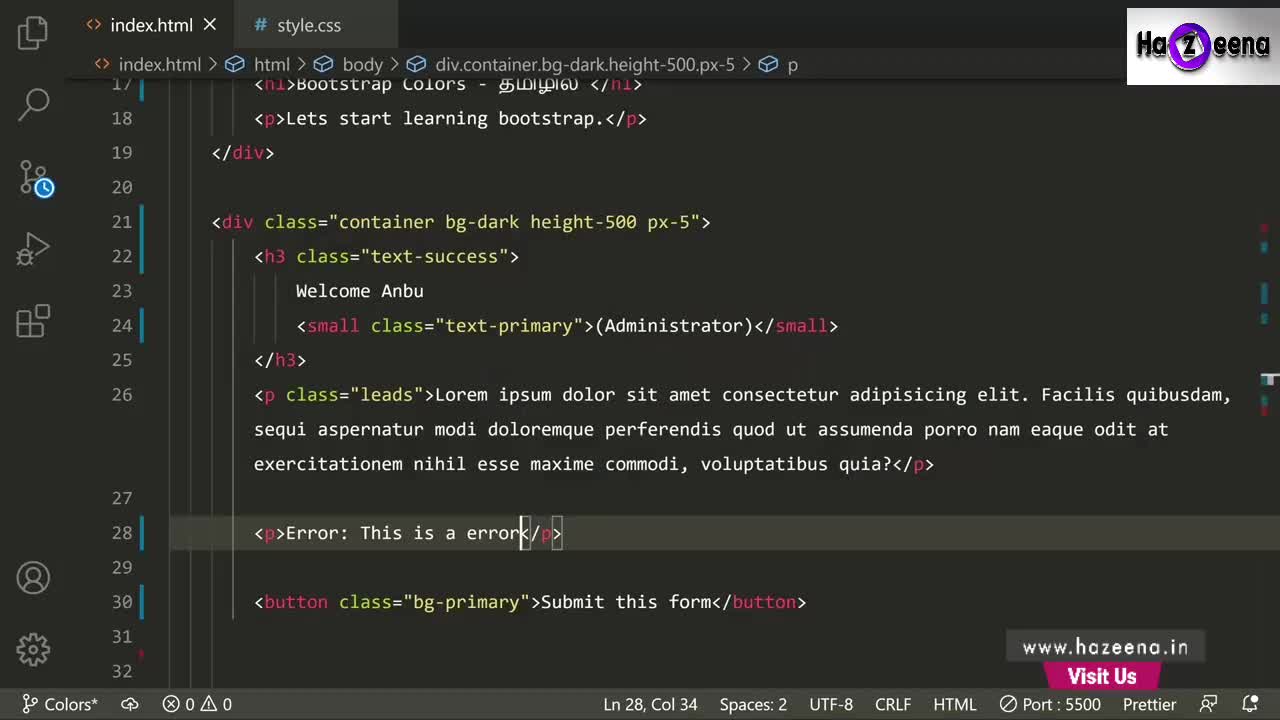Open the Manage gear menu
Screen dimensions: 1280x720
[33, 650]
